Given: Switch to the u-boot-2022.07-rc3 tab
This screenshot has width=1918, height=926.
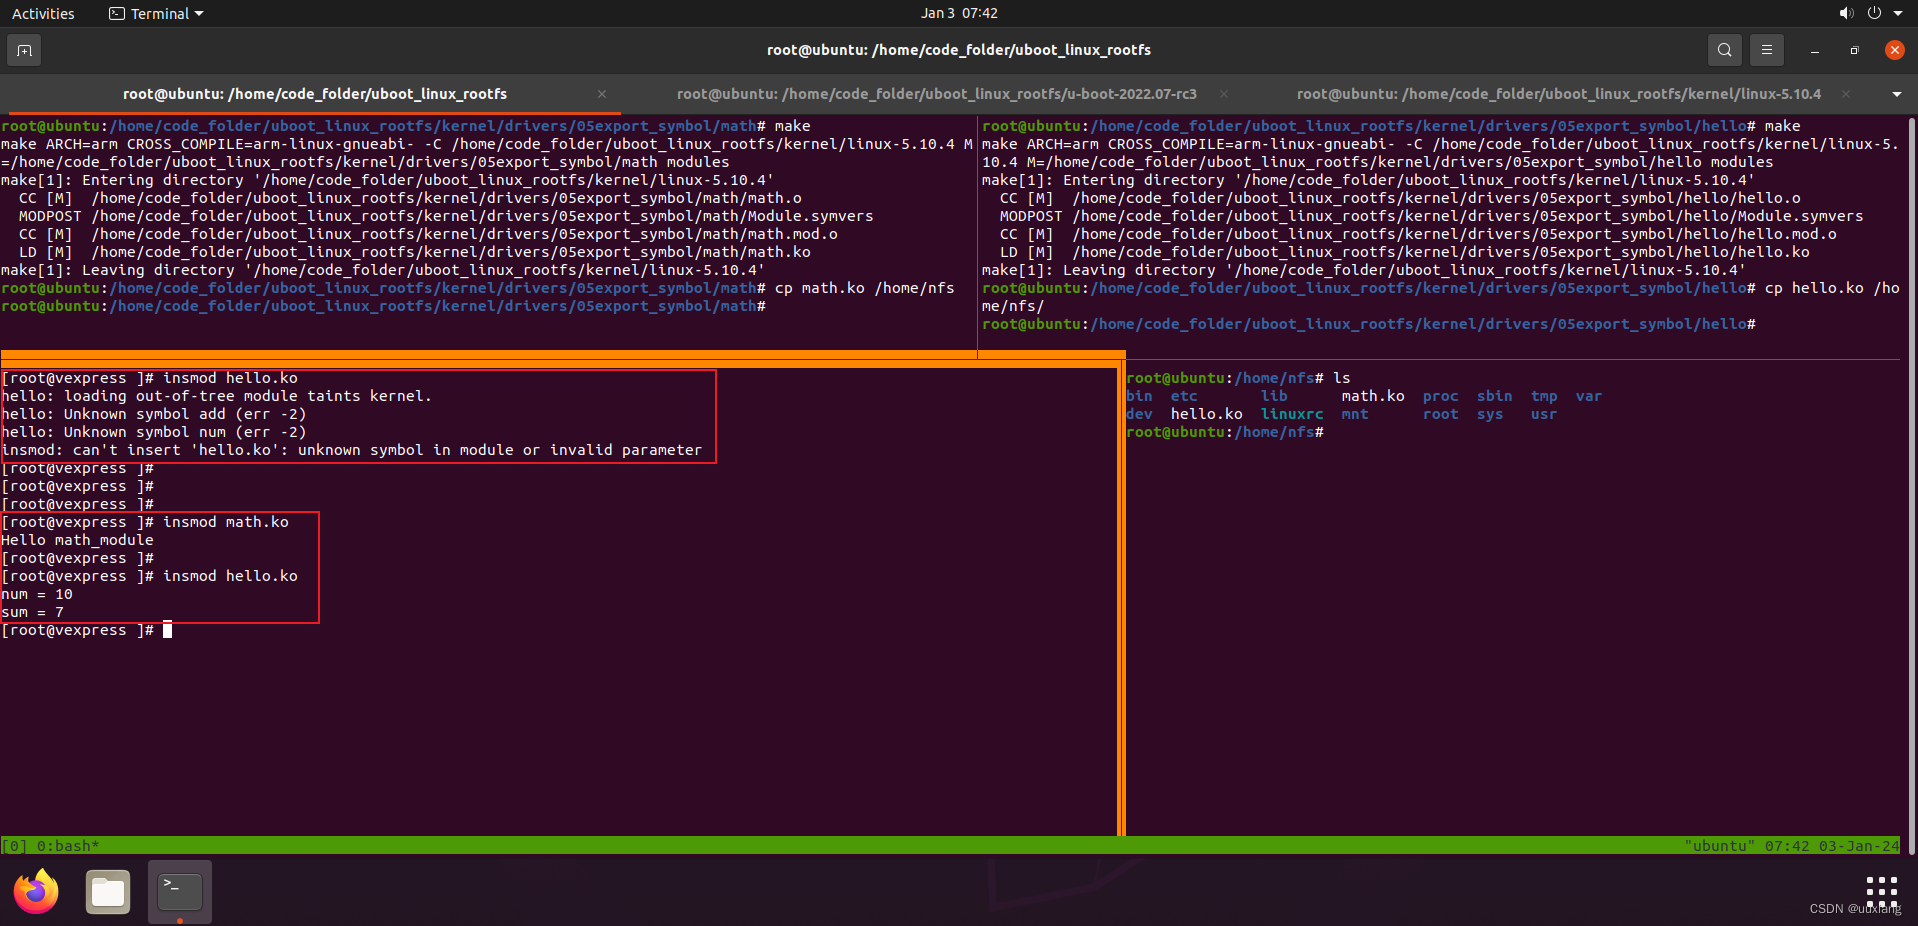Looking at the screenshot, I should pyautogui.click(x=936, y=94).
